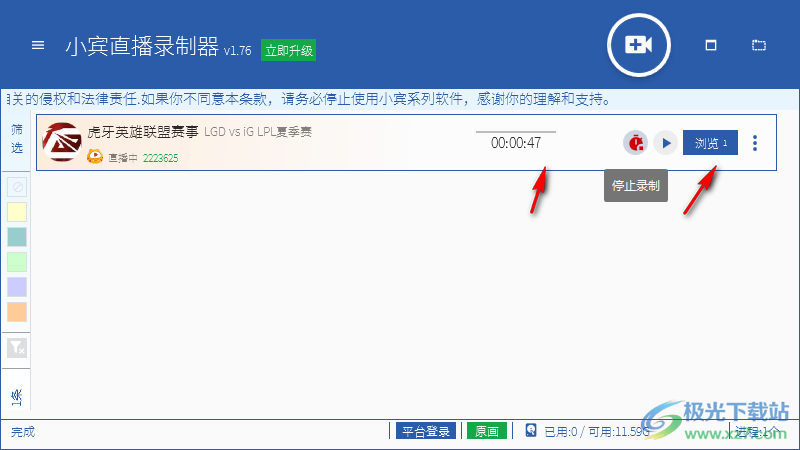Click the recording timer 00:00:47

point(516,143)
